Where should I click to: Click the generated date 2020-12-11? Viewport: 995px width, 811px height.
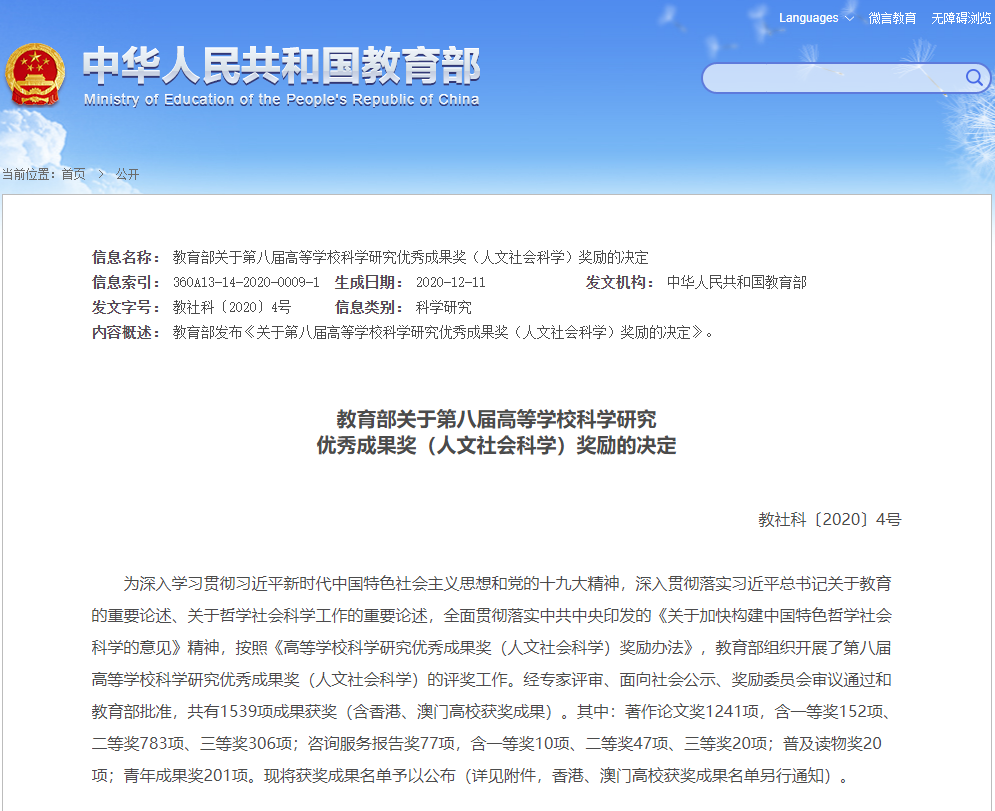[x=451, y=282]
